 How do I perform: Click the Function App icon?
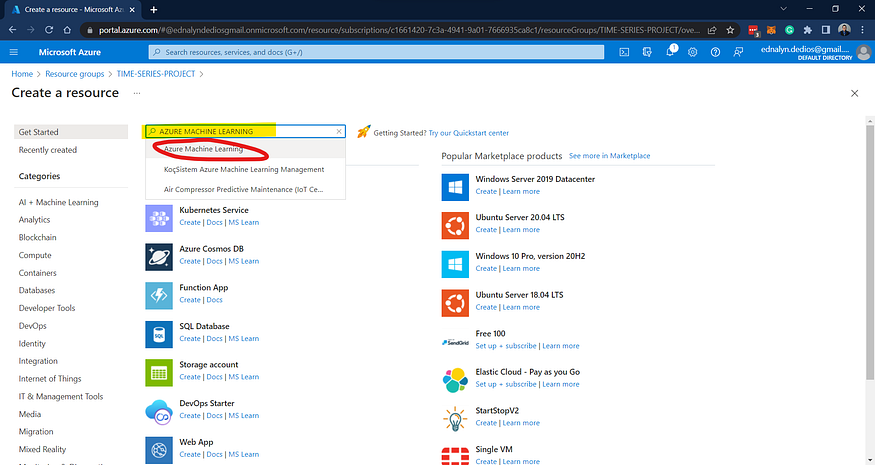[159, 295]
